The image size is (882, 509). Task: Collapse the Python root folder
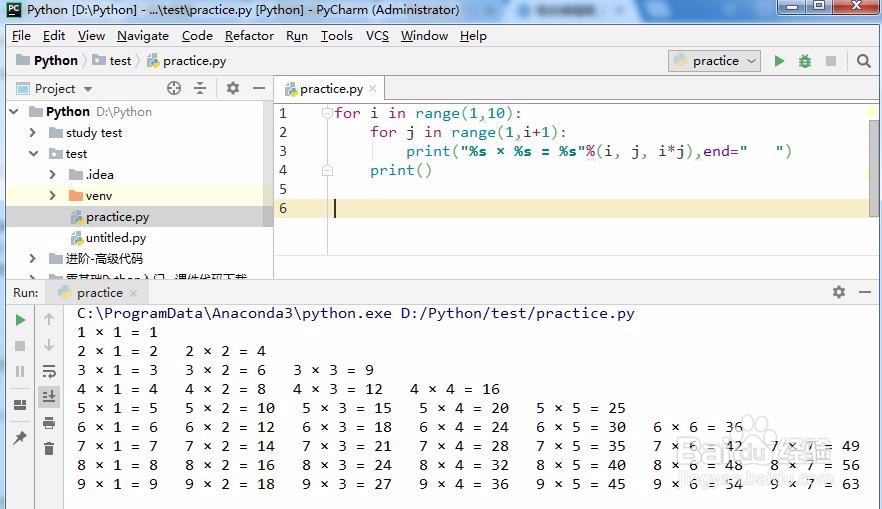click(x=14, y=112)
